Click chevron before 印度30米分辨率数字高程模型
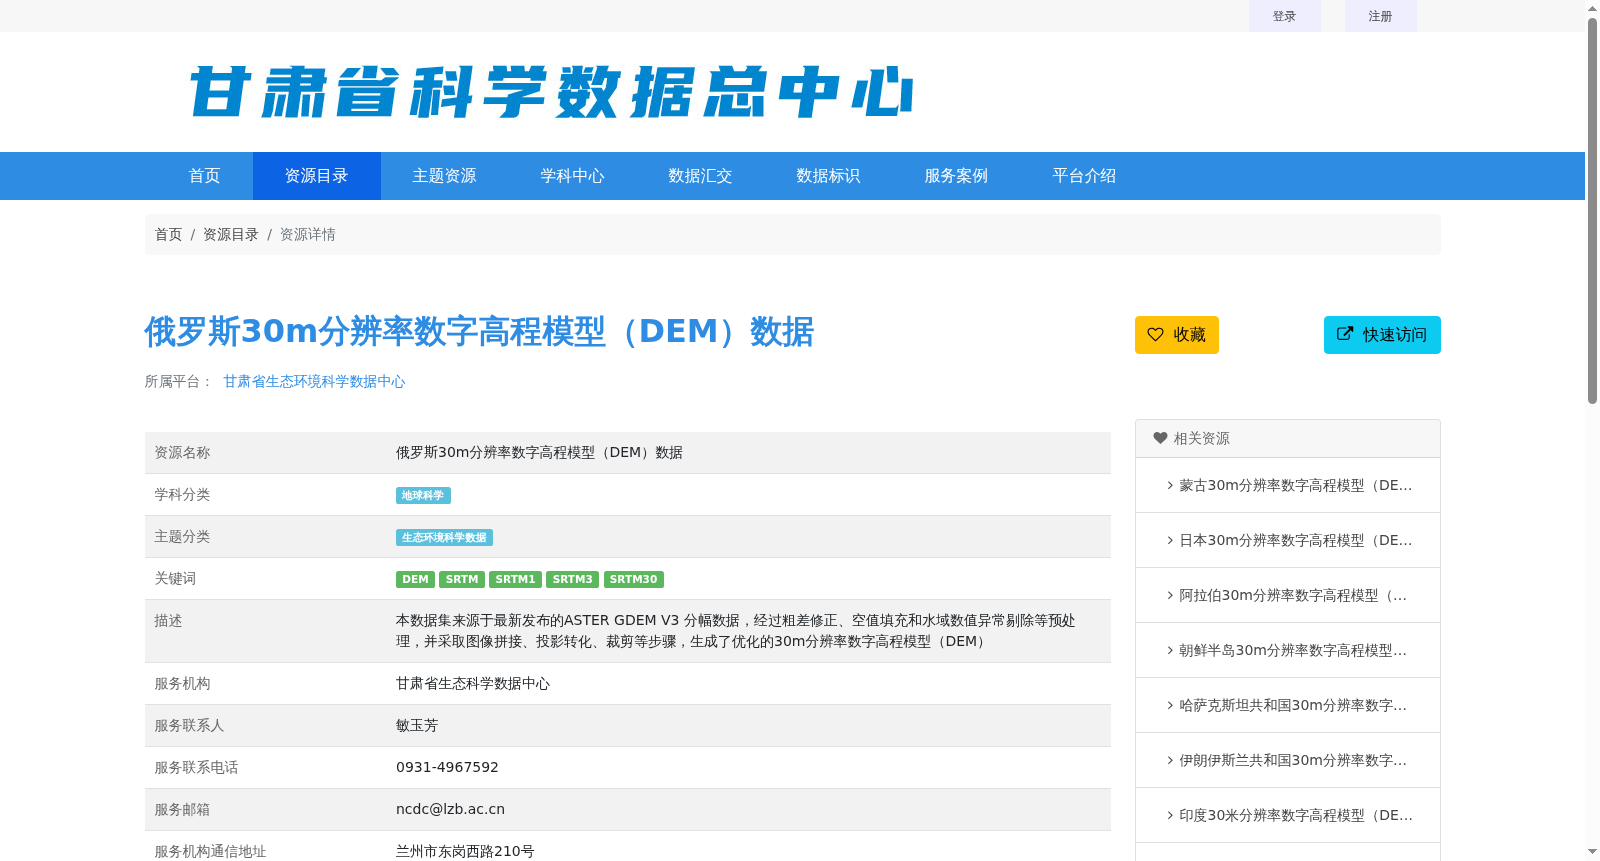This screenshot has width=1600, height=861. [x=1170, y=815]
